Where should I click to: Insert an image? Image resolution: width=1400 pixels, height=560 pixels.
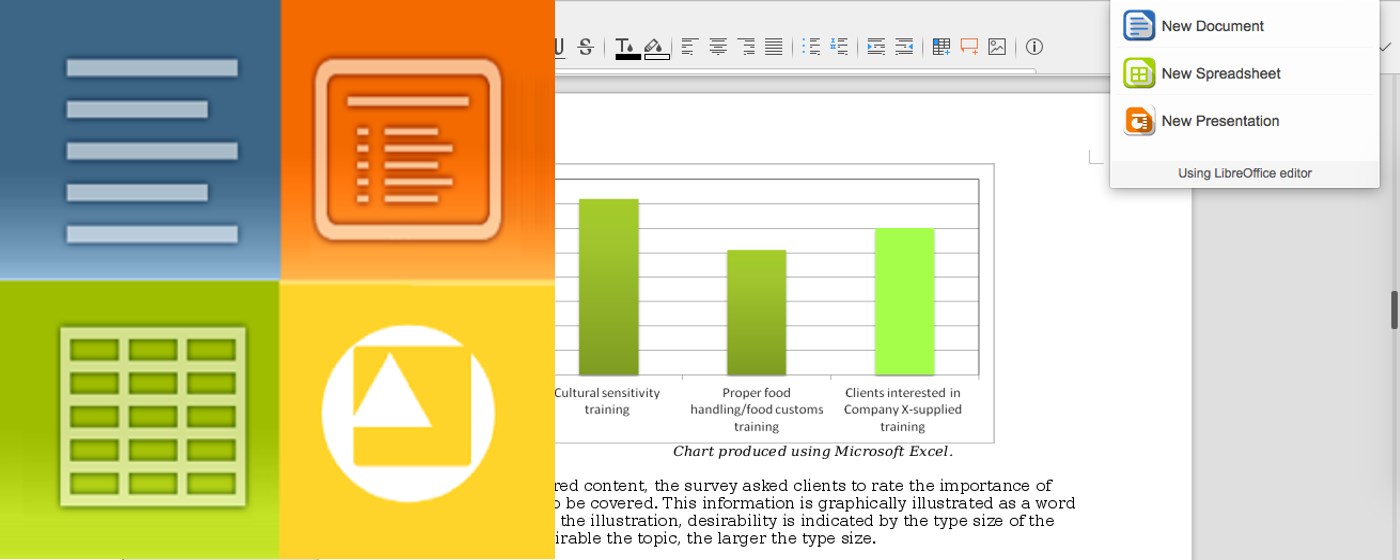[997, 46]
